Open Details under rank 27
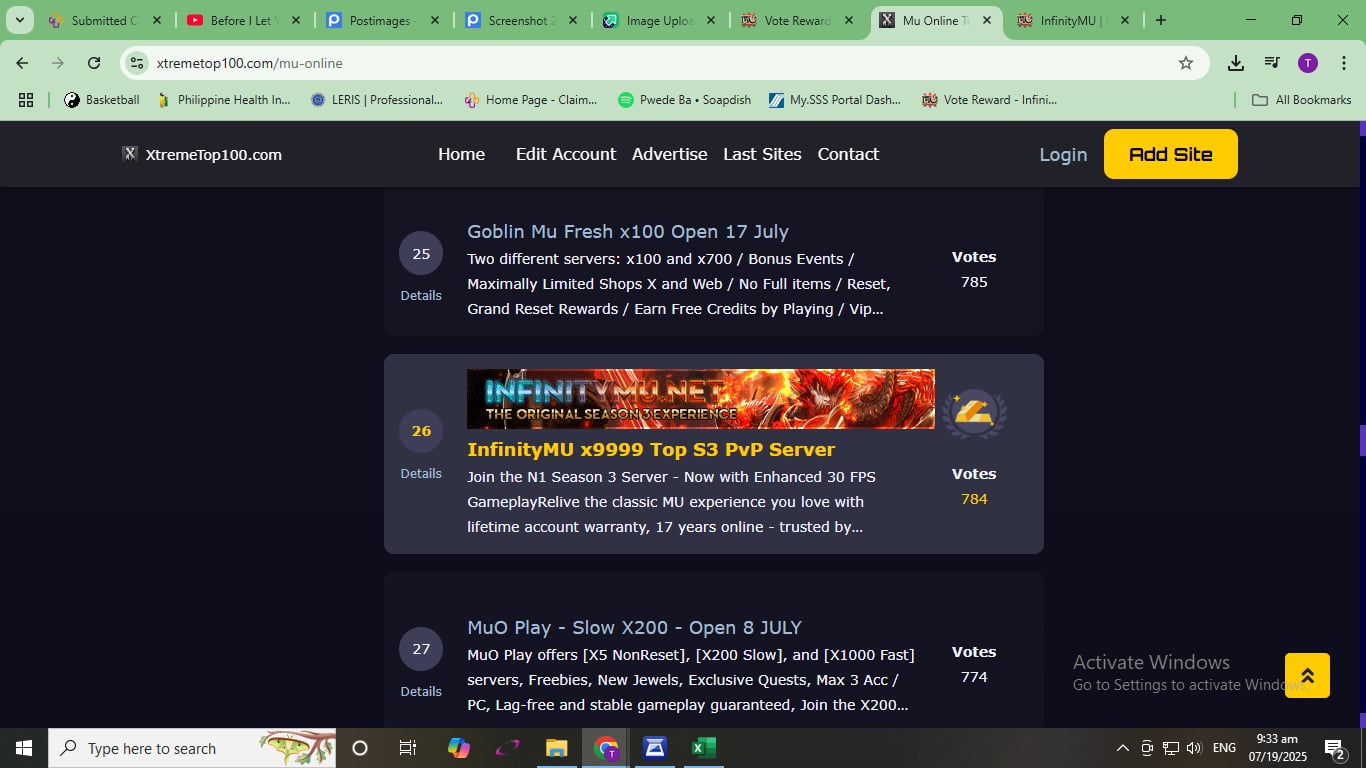This screenshot has height=768, width=1366. [421, 691]
